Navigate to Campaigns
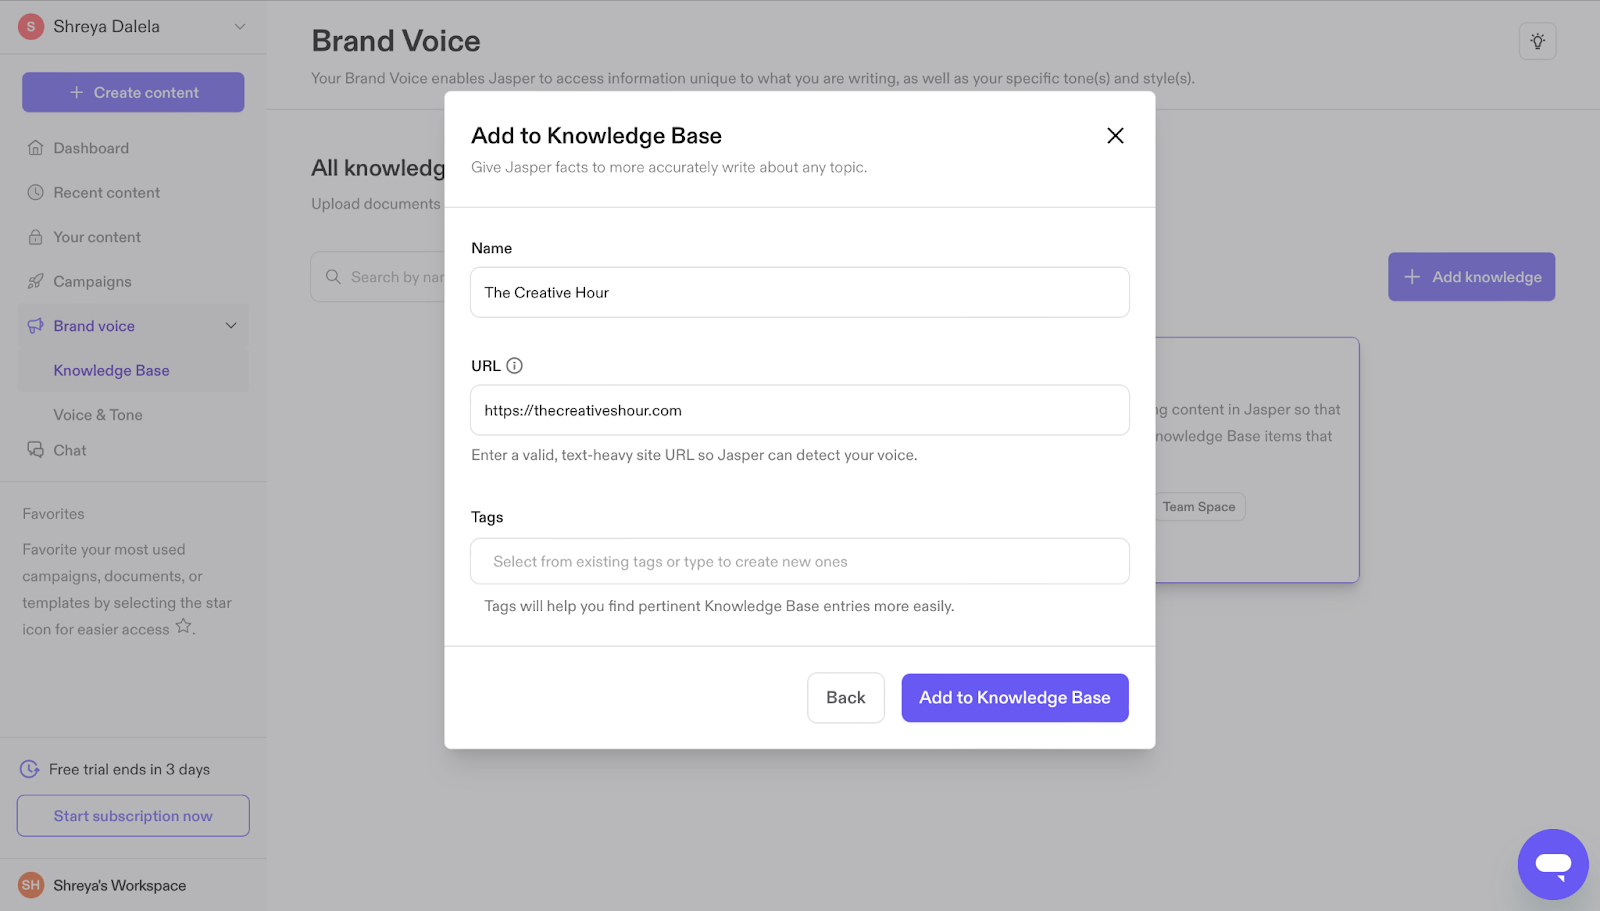The image size is (1600, 911). (92, 281)
